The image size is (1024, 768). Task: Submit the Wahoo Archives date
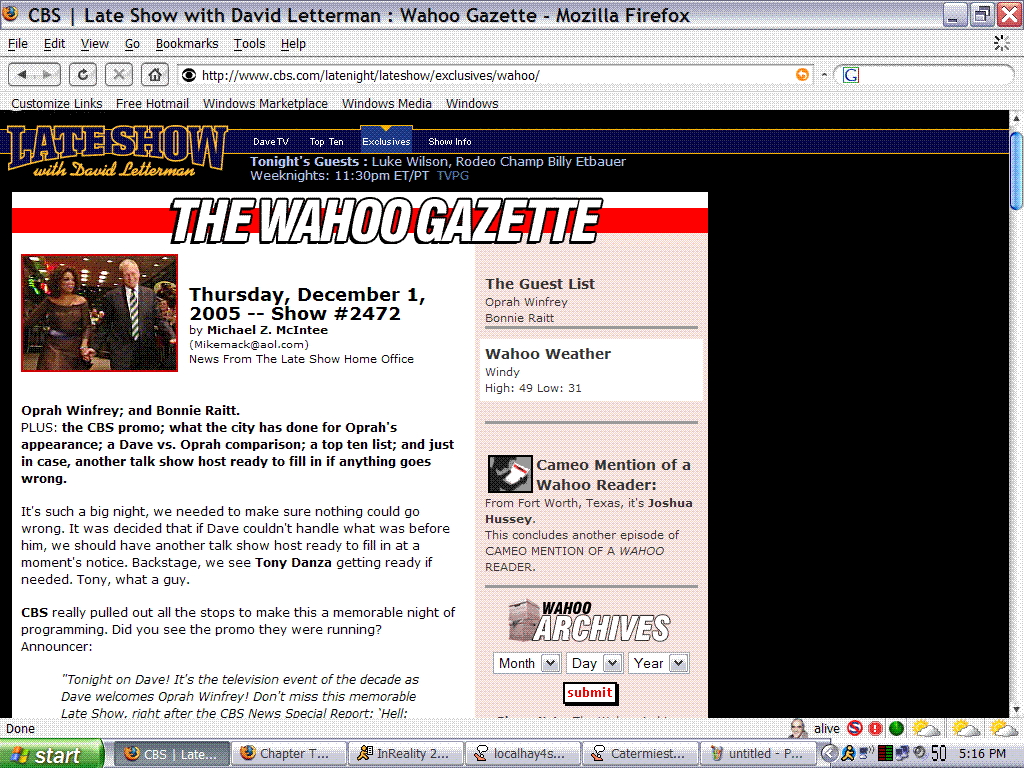[x=590, y=693]
